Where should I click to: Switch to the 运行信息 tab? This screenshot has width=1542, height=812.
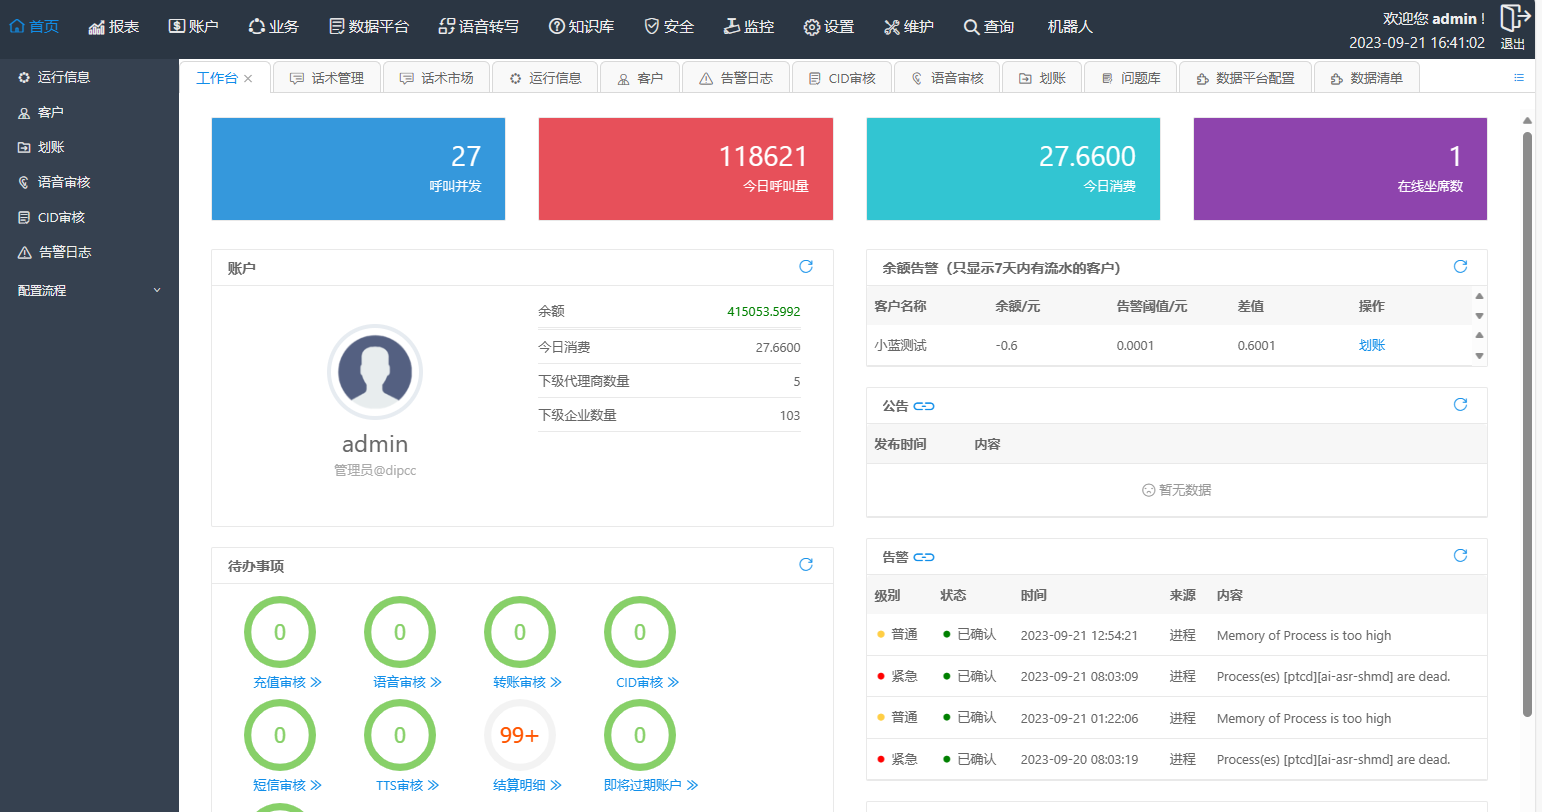pos(545,78)
